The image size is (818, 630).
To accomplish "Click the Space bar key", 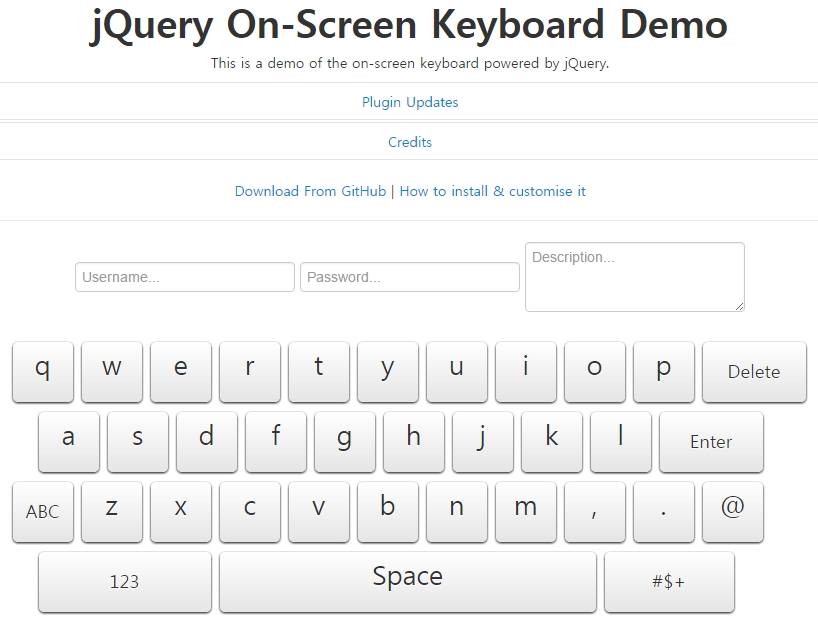I will (x=408, y=581).
